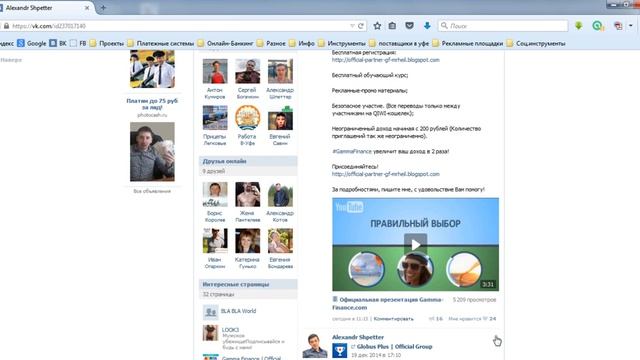This screenshot has height=360, width=640.
Task: Click the repost count icon showing 16
Action: 436,319
